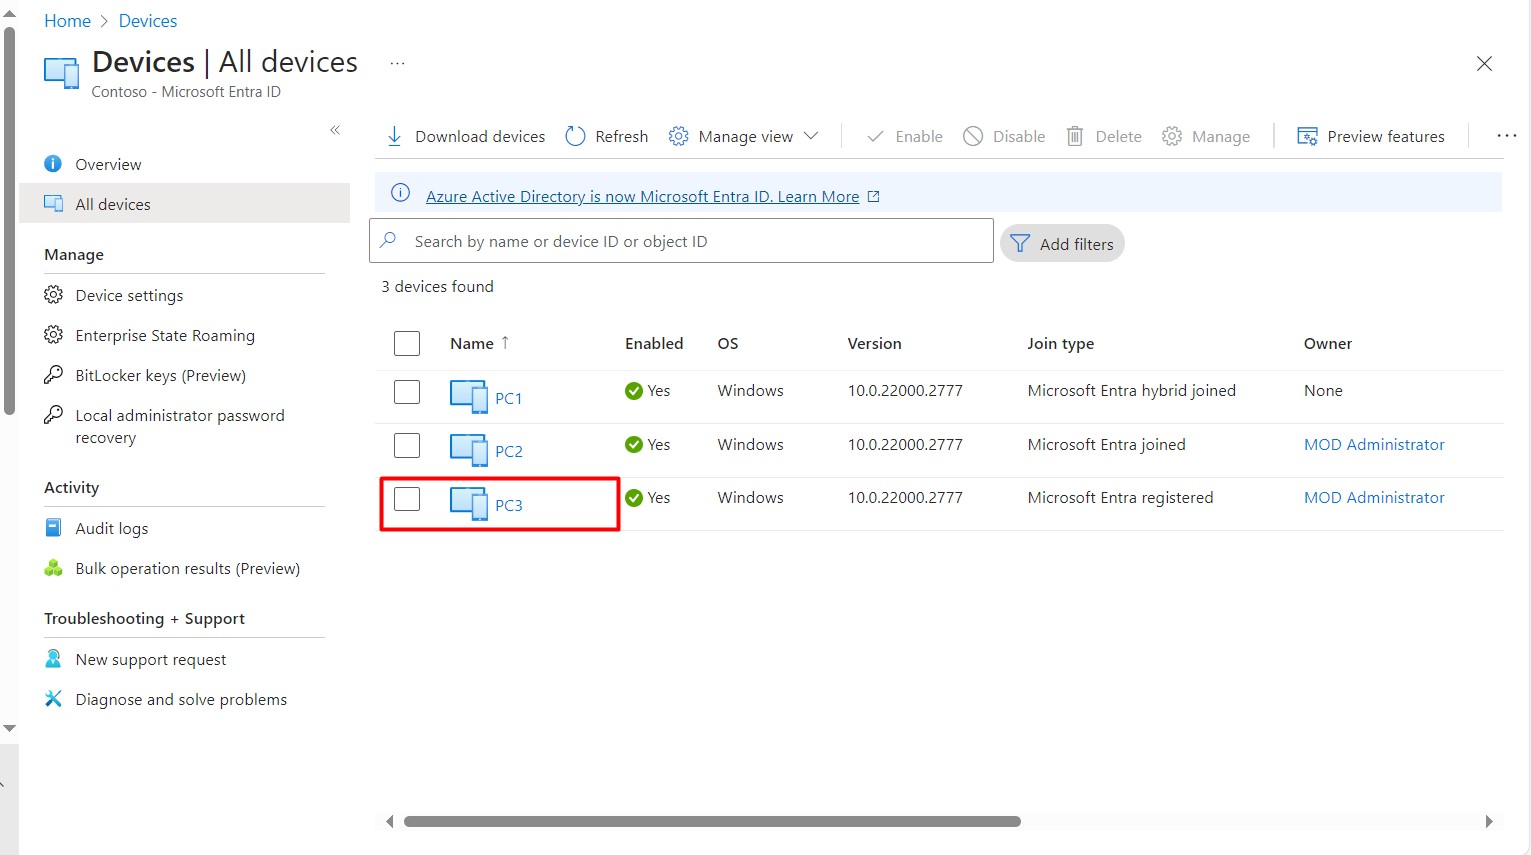
Task: Click the Join type column header
Action: (x=1060, y=343)
